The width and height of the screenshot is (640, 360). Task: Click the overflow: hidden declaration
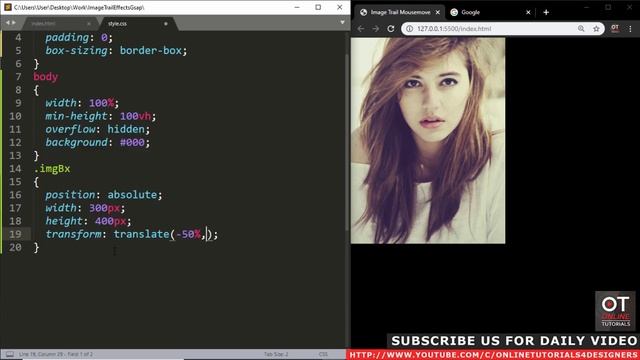tap(98, 129)
